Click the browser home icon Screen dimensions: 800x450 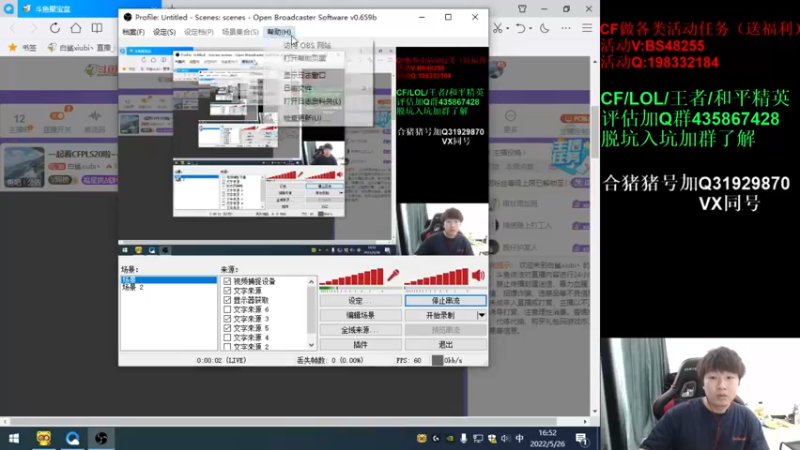pyautogui.click(x=76, y=28)
